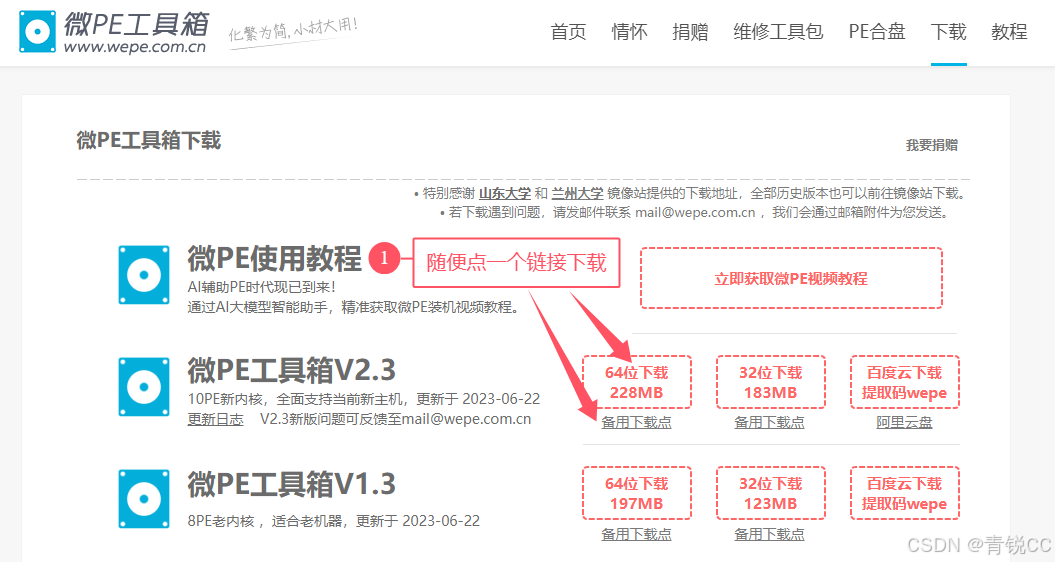Click the WePE logo icon in header
The image size is (1055, 562).
pyautogui.click(x=37, y=31)
